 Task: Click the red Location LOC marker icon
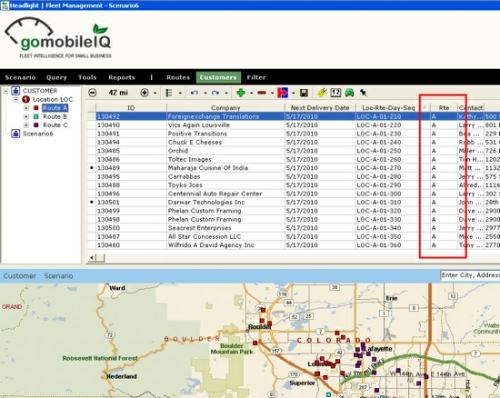click(x=26, y=99)
